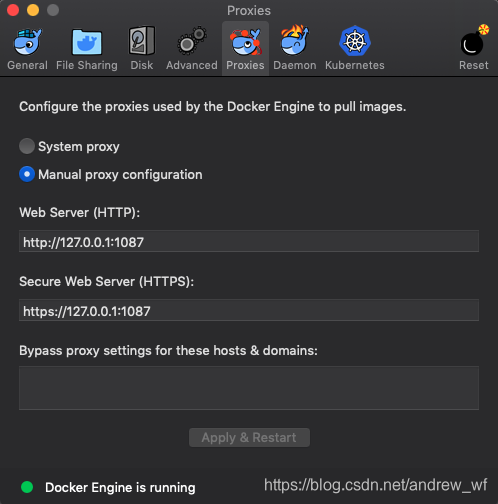Click the yellow minimize window button
The width and height of the screenshot is (498, 504).
coord(33,10)
